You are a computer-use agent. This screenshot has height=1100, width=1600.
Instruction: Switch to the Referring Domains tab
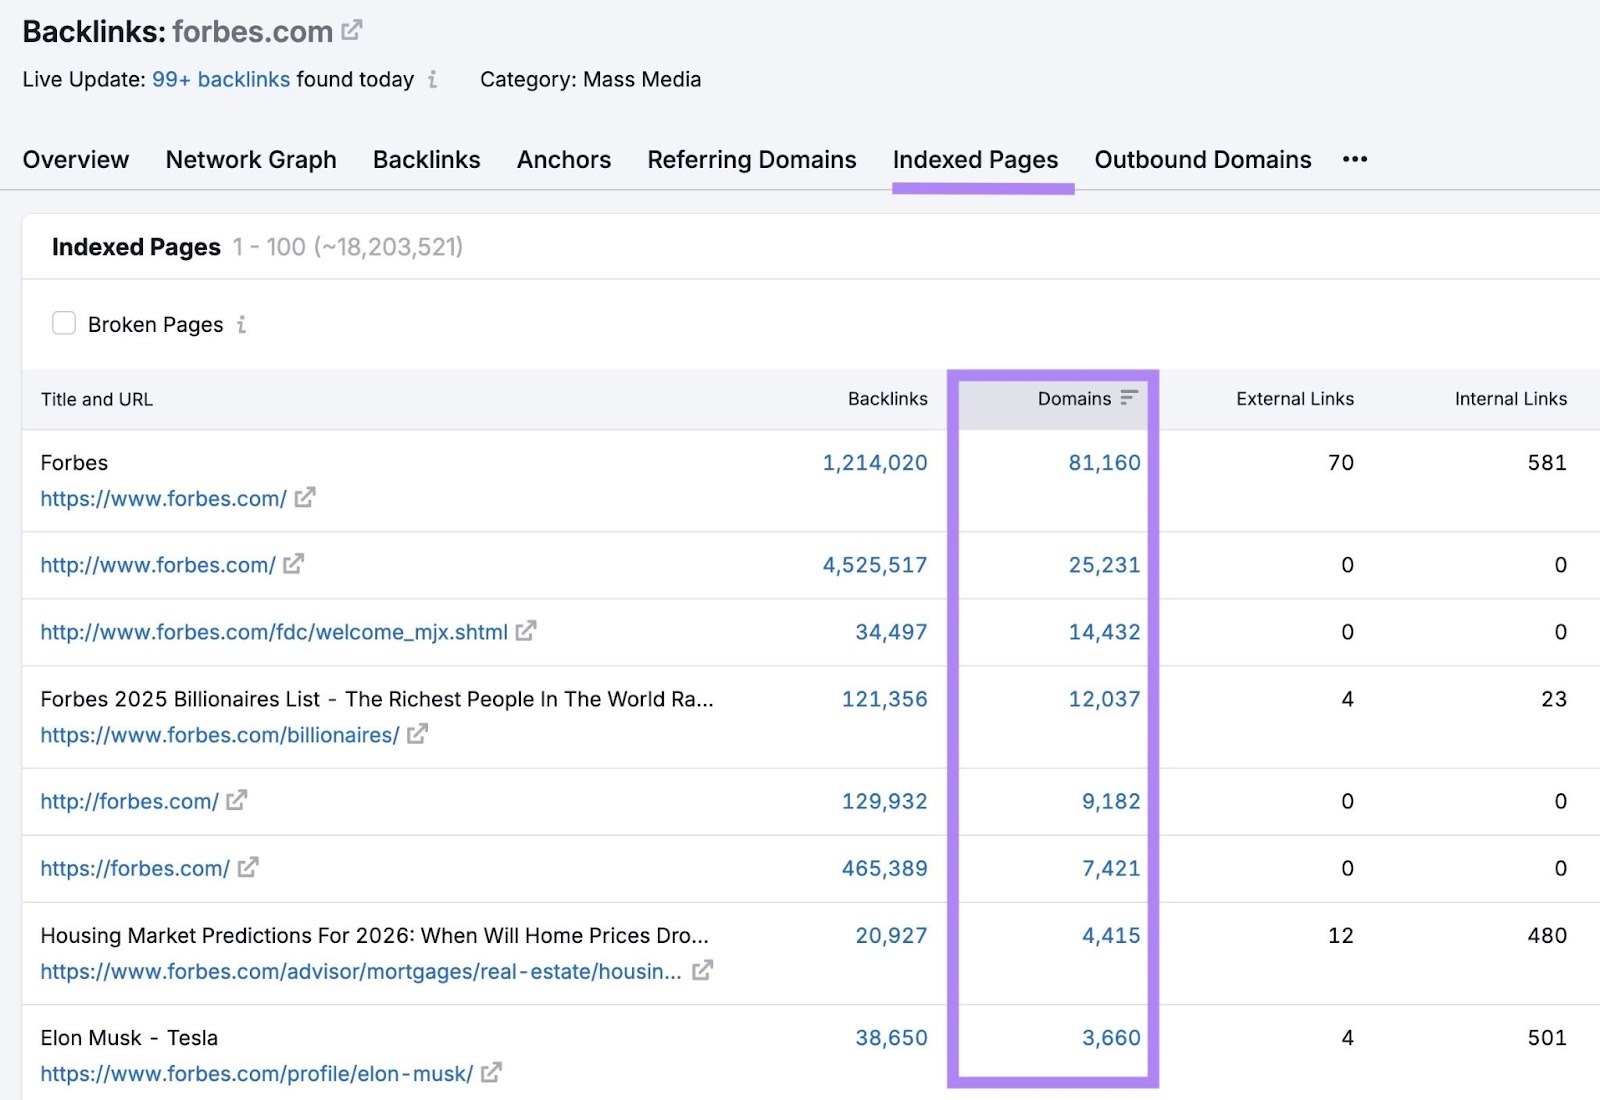click(x=751, y=159)
